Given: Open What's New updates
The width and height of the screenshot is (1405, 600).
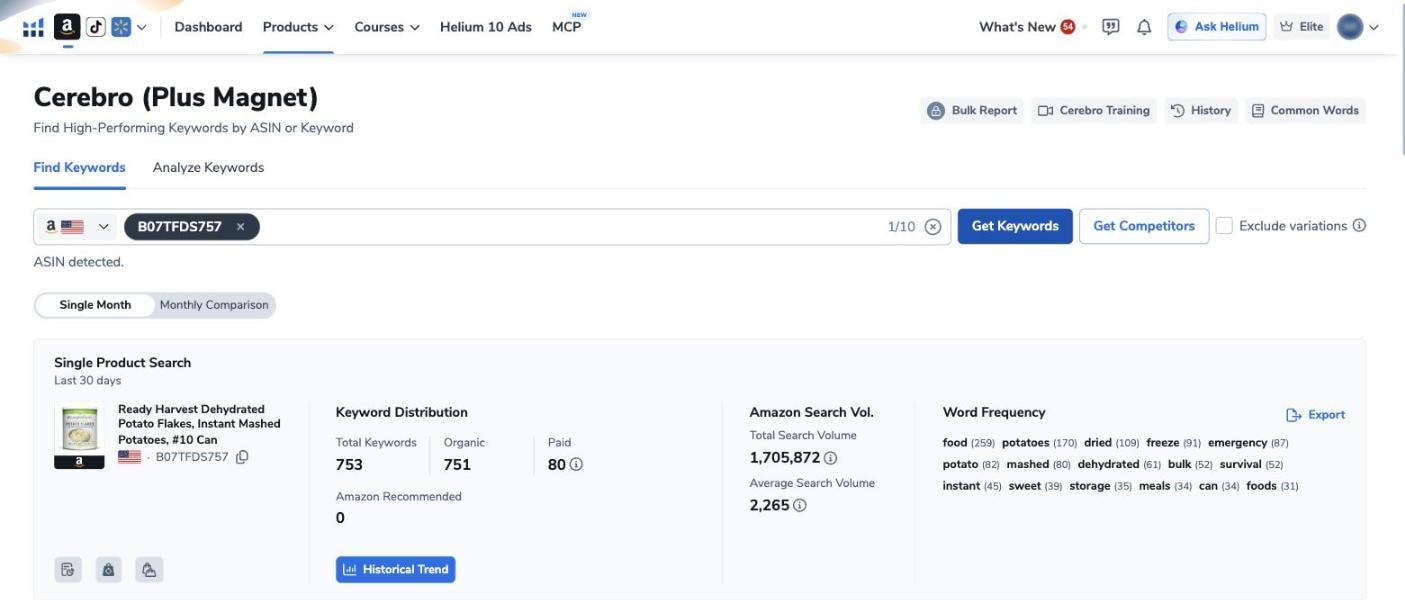Looking at the screenshot, I should [x=1017, y=27].
